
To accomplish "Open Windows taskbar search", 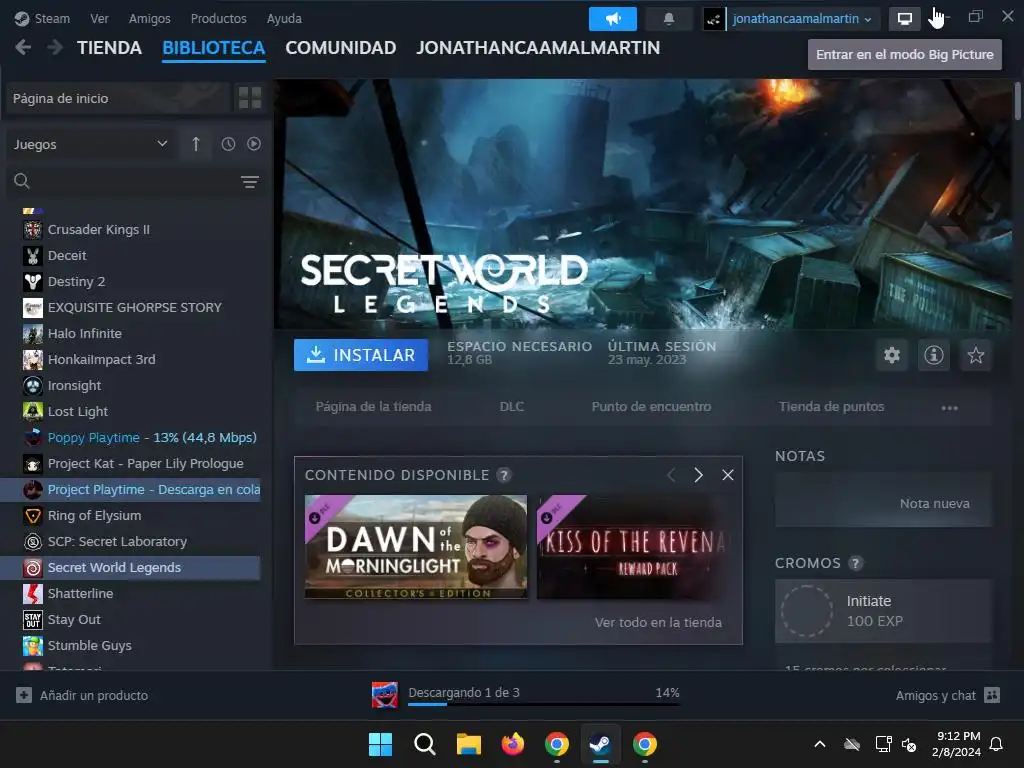I will click(x=424, y=744).
